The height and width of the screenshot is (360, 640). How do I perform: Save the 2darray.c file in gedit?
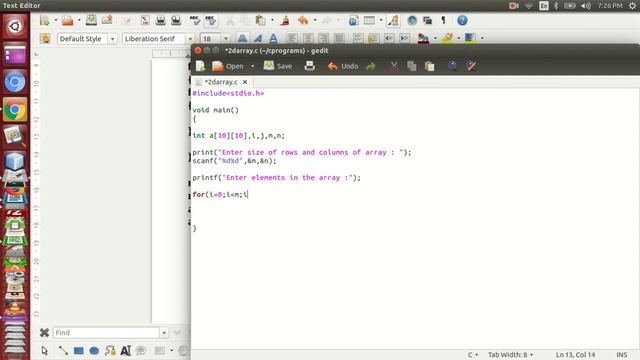(x=278, y=66)
